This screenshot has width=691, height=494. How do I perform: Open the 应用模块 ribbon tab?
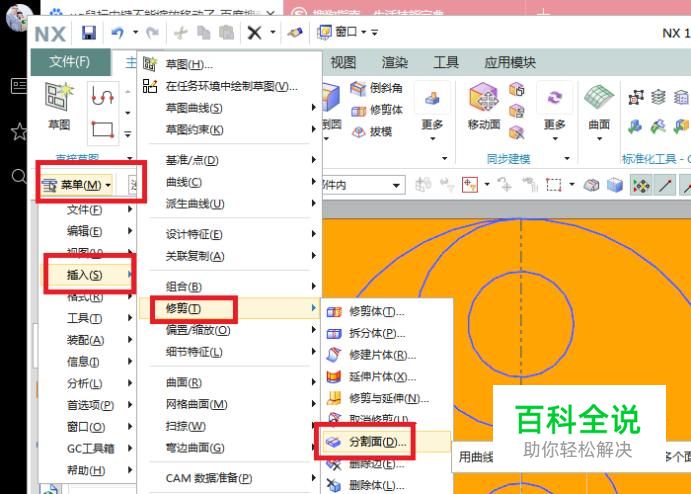click(x=510, y=62)
